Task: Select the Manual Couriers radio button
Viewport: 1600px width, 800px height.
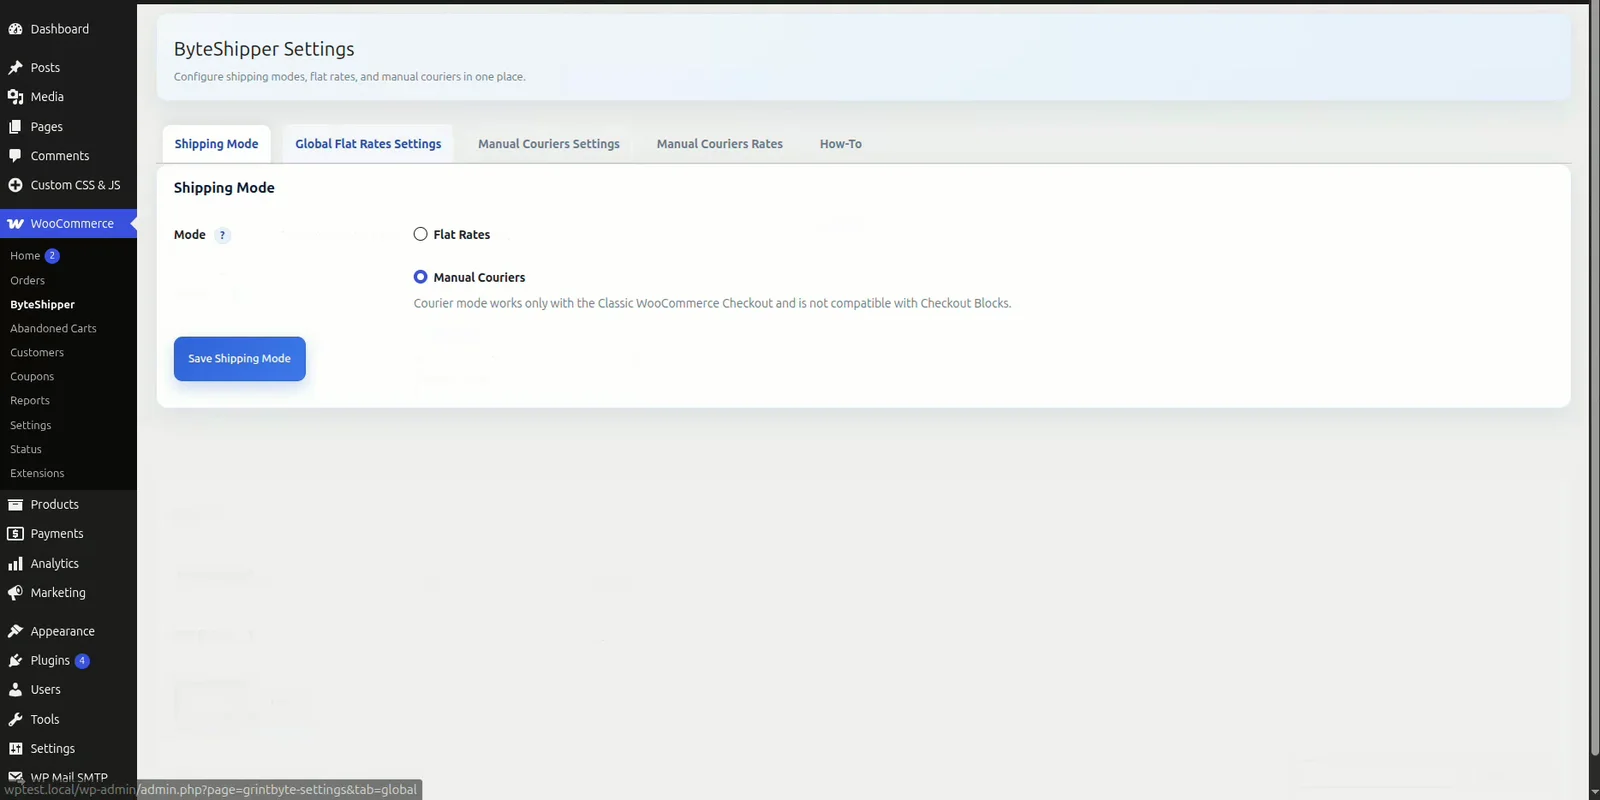Action: pos(420,277)
